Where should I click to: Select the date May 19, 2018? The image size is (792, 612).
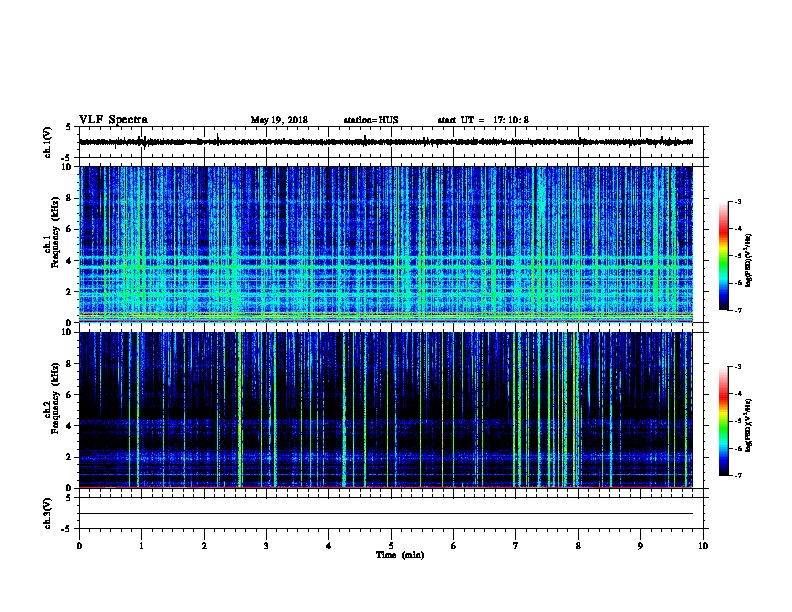[279, 120]
